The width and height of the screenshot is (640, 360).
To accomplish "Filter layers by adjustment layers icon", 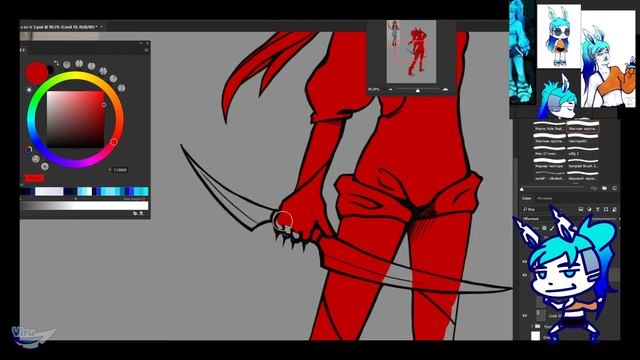I will pyautogui.click(x=589, y=209).
